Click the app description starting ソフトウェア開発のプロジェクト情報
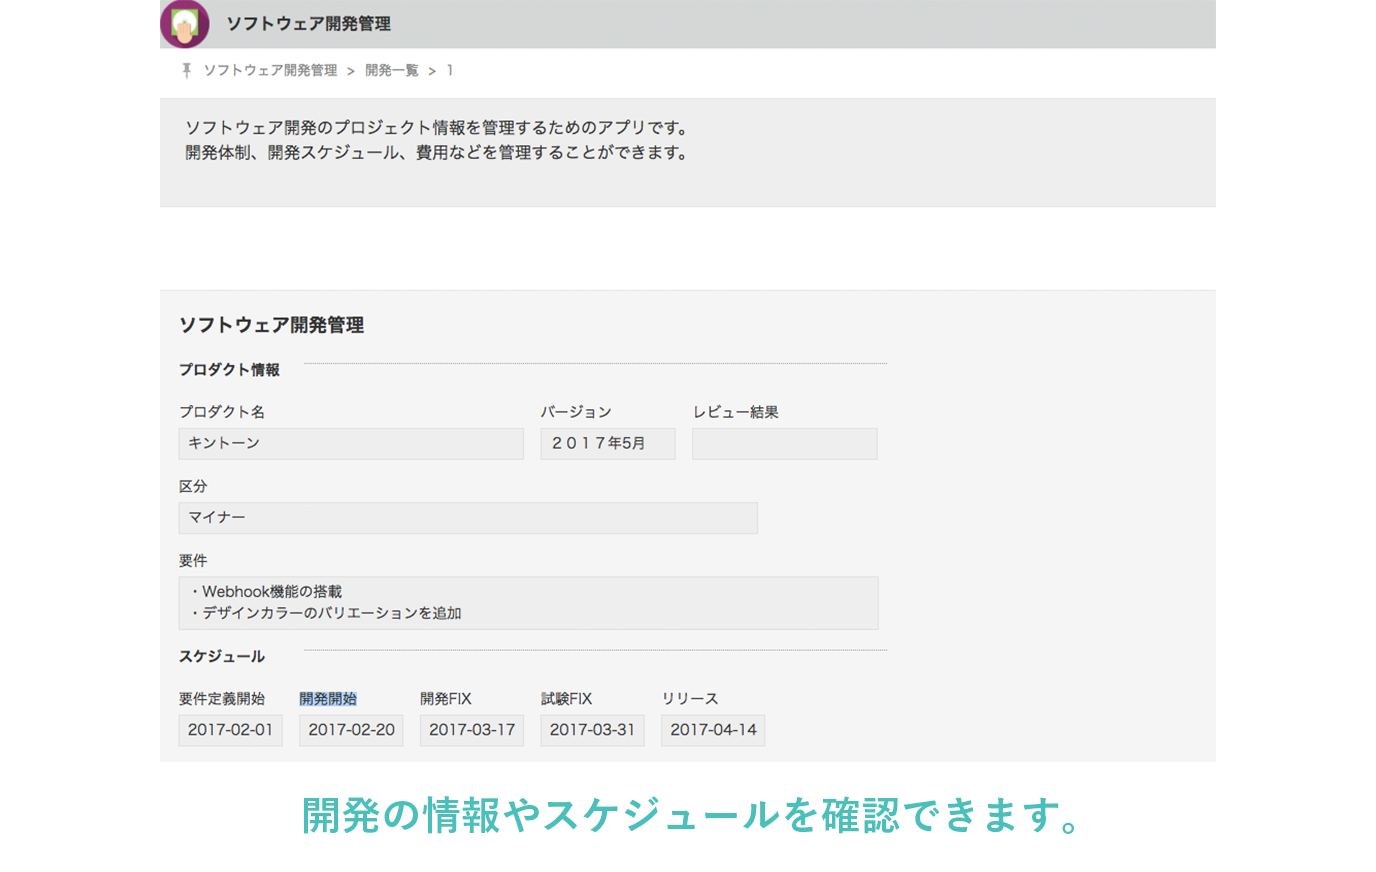This screenshot has height=872, width=1376. pos(437,128)
